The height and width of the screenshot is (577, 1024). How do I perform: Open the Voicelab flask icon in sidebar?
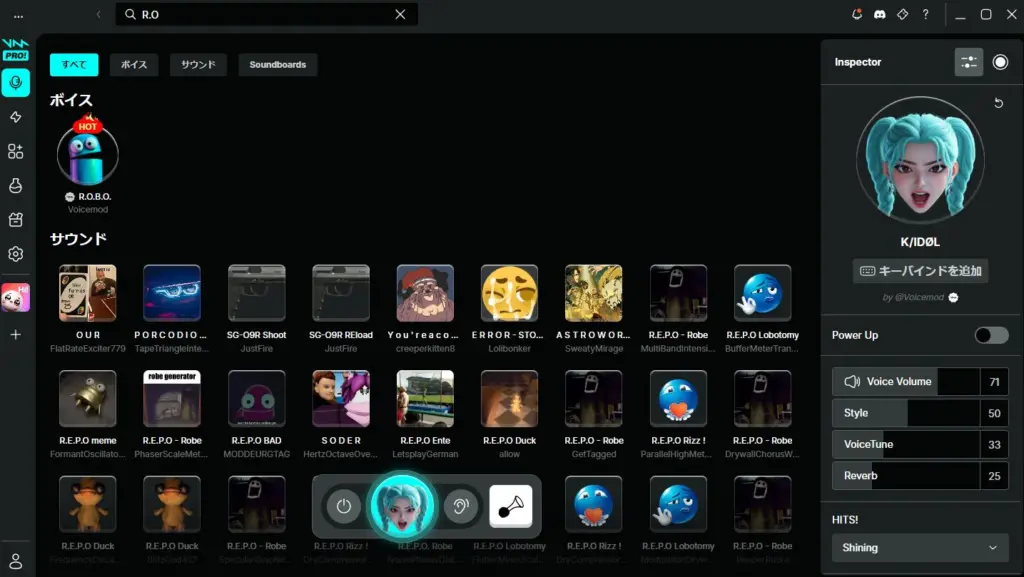coord(15,186)
